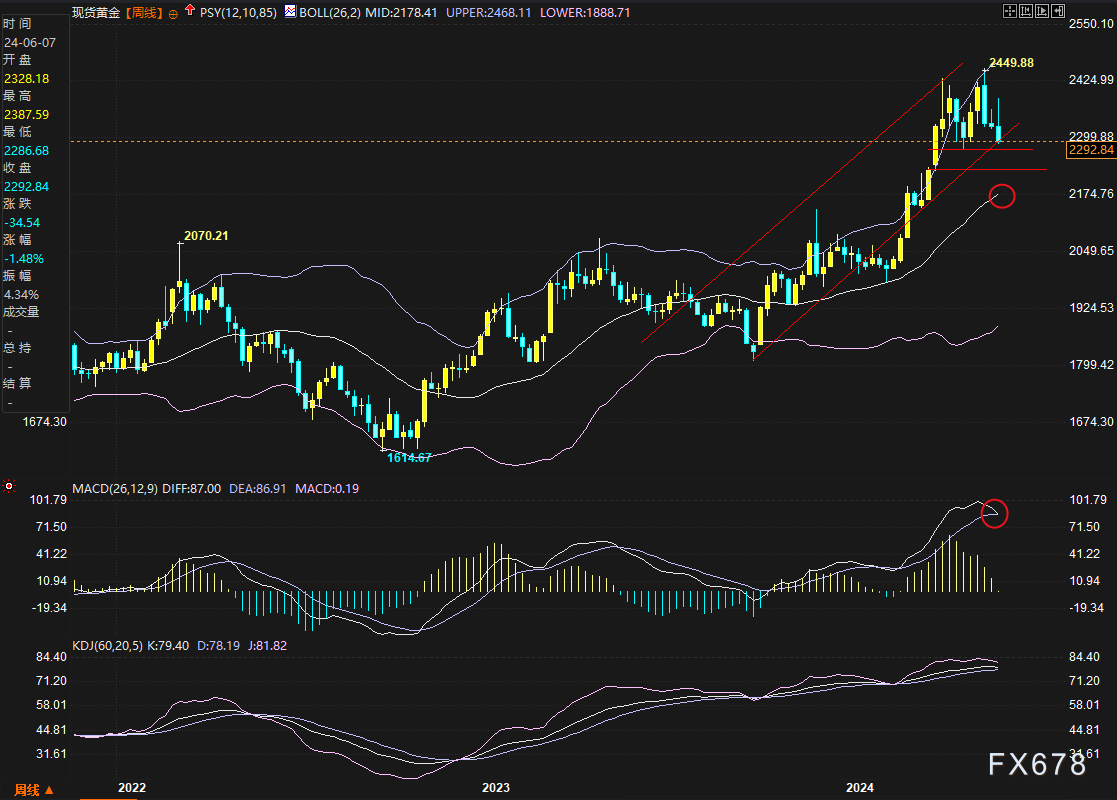Click the 1614.67 low price marker

pyautogui.click(x=410, y=456)
